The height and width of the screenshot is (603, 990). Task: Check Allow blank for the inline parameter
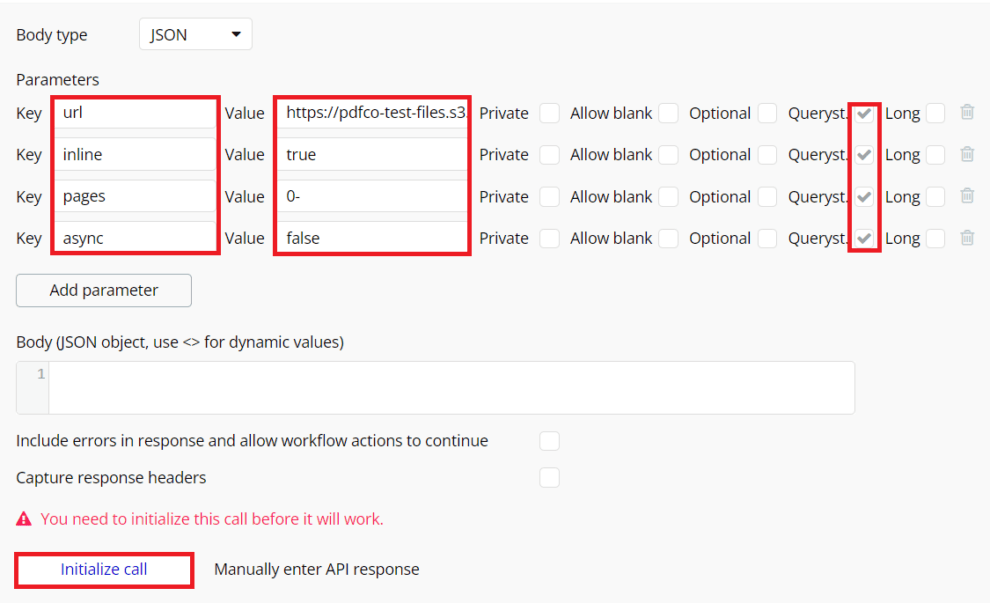click(x=666, y=154)
